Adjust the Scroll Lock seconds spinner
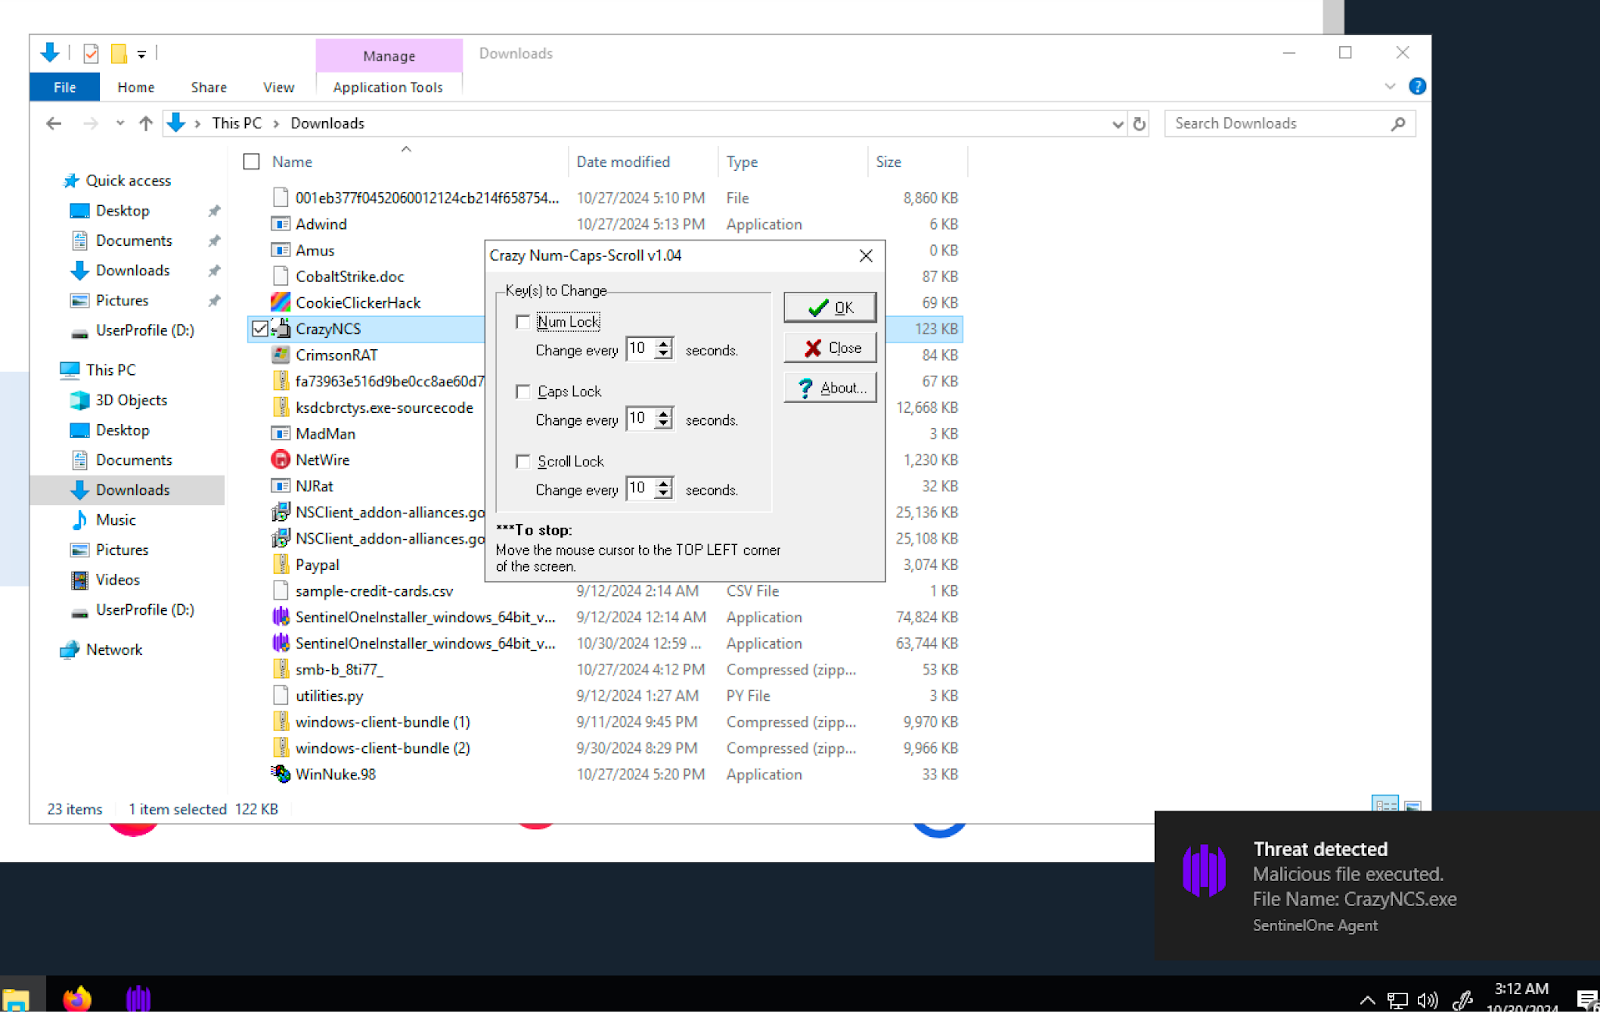Image resolution: width=1600 pixels, height=1012 pixels. click(x=663, y=489)
